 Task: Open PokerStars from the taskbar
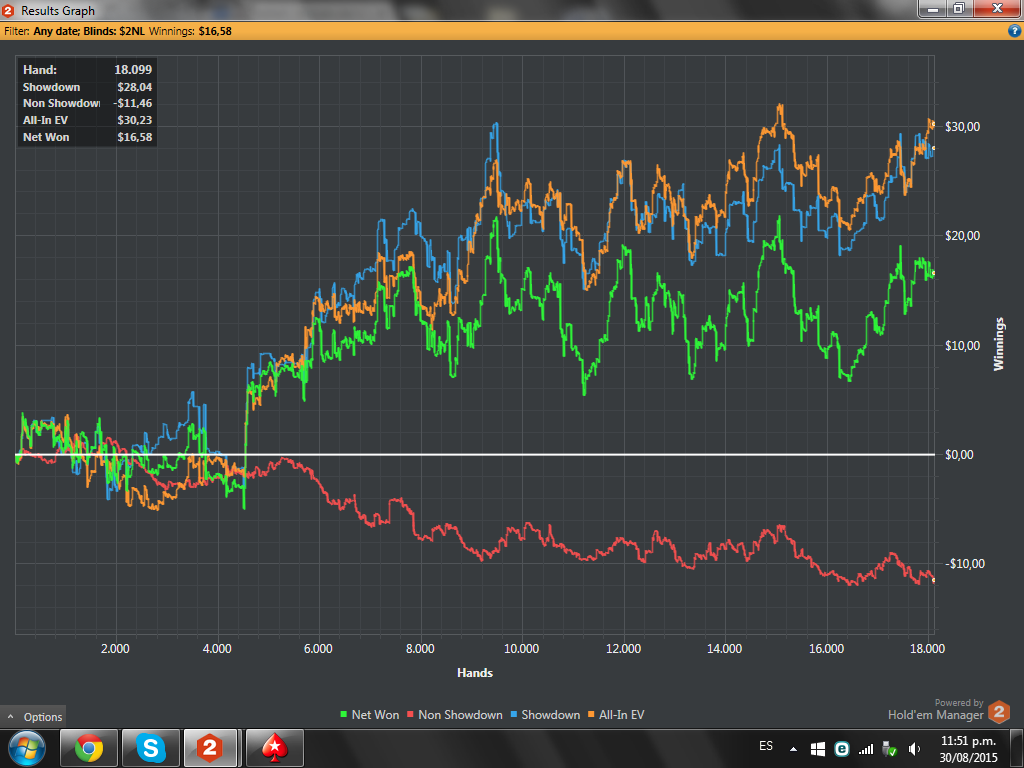click(x=275, y=748)
